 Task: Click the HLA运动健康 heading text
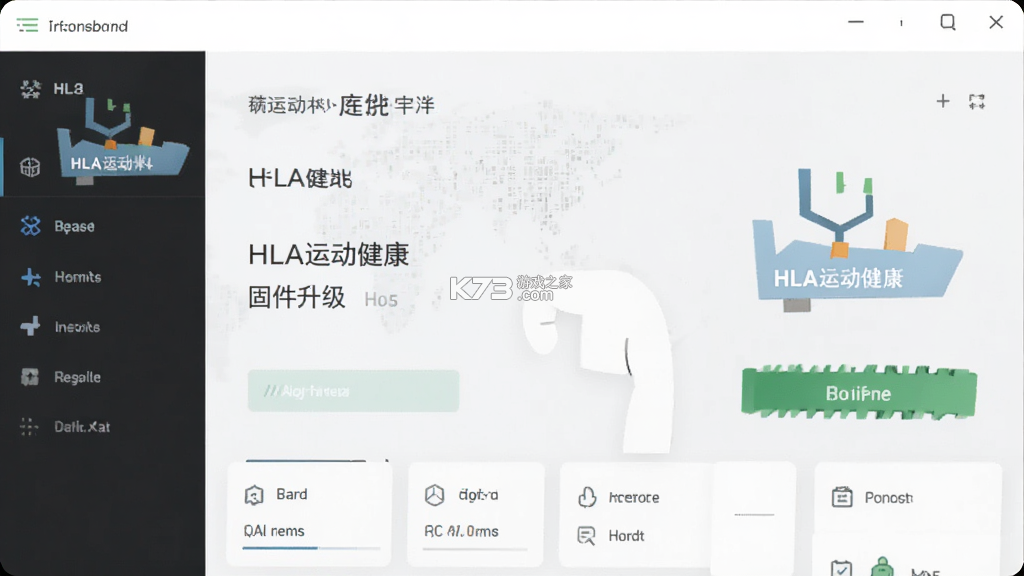(328, 255)
